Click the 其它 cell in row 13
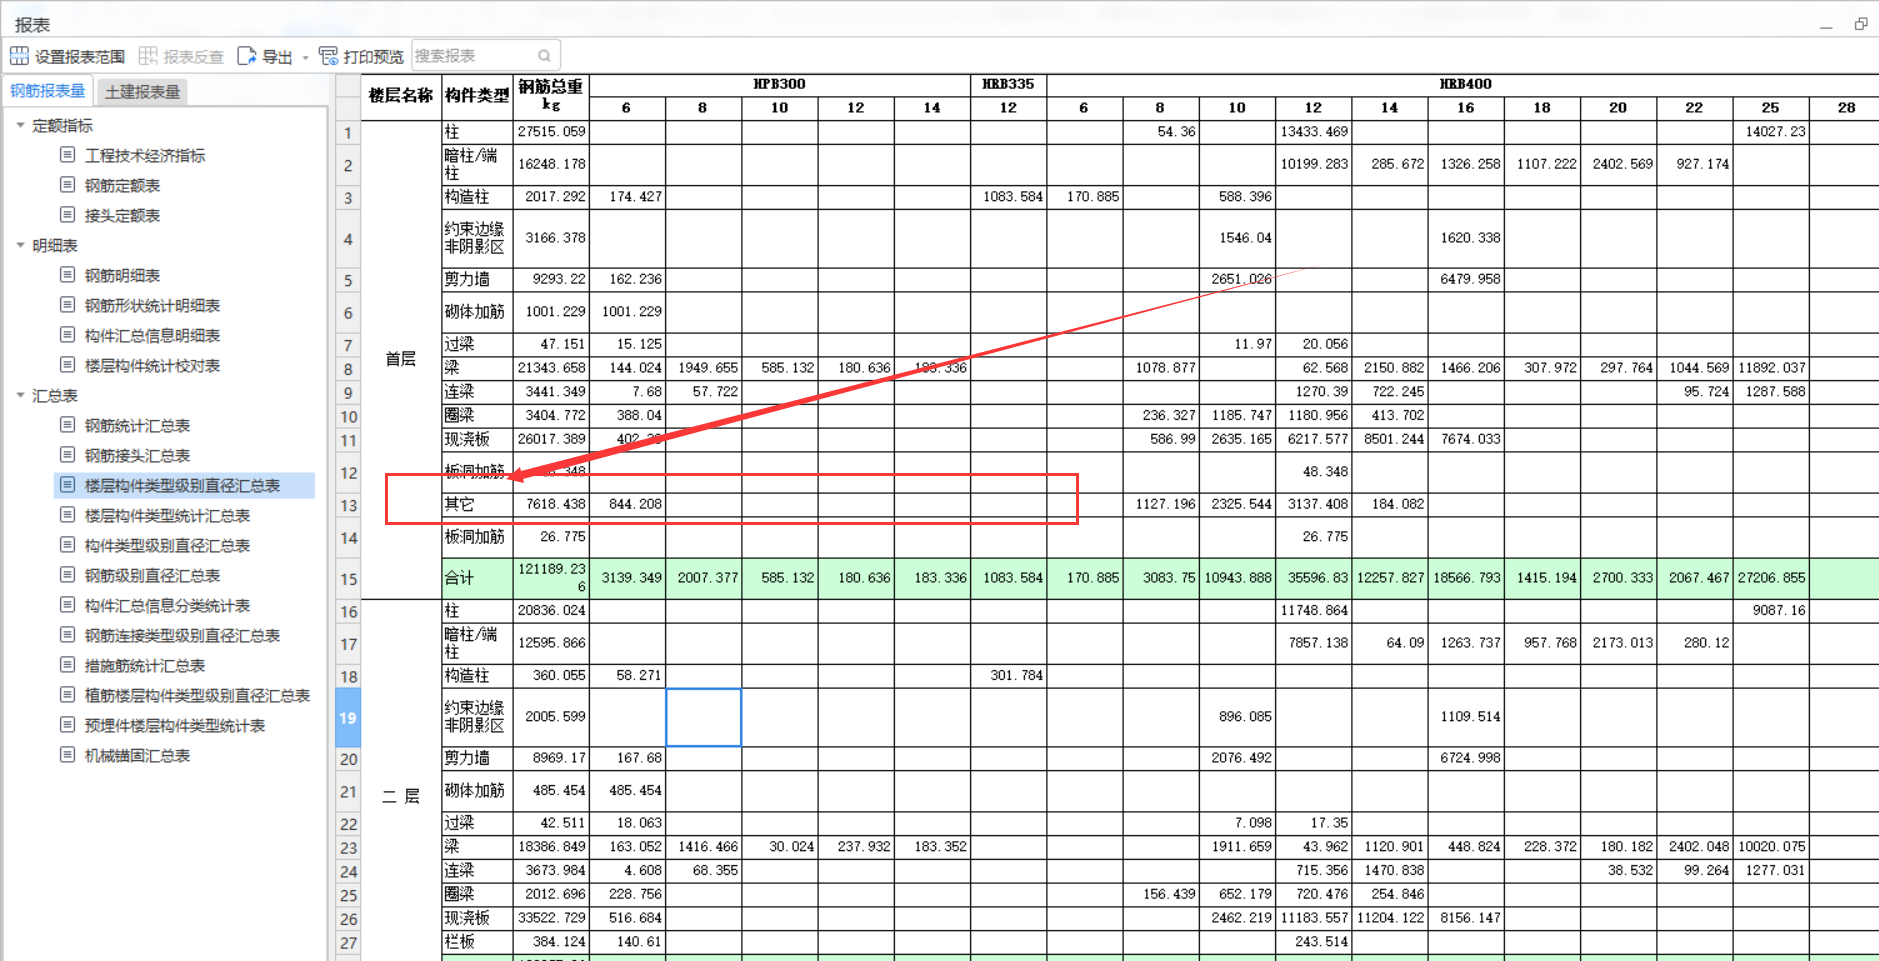This screenshot has height=961, width=1879. point(477,505)
